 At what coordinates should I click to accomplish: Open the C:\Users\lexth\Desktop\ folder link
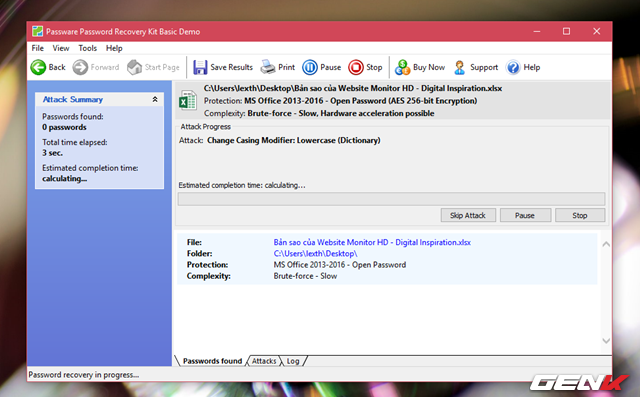coord(316,254)
